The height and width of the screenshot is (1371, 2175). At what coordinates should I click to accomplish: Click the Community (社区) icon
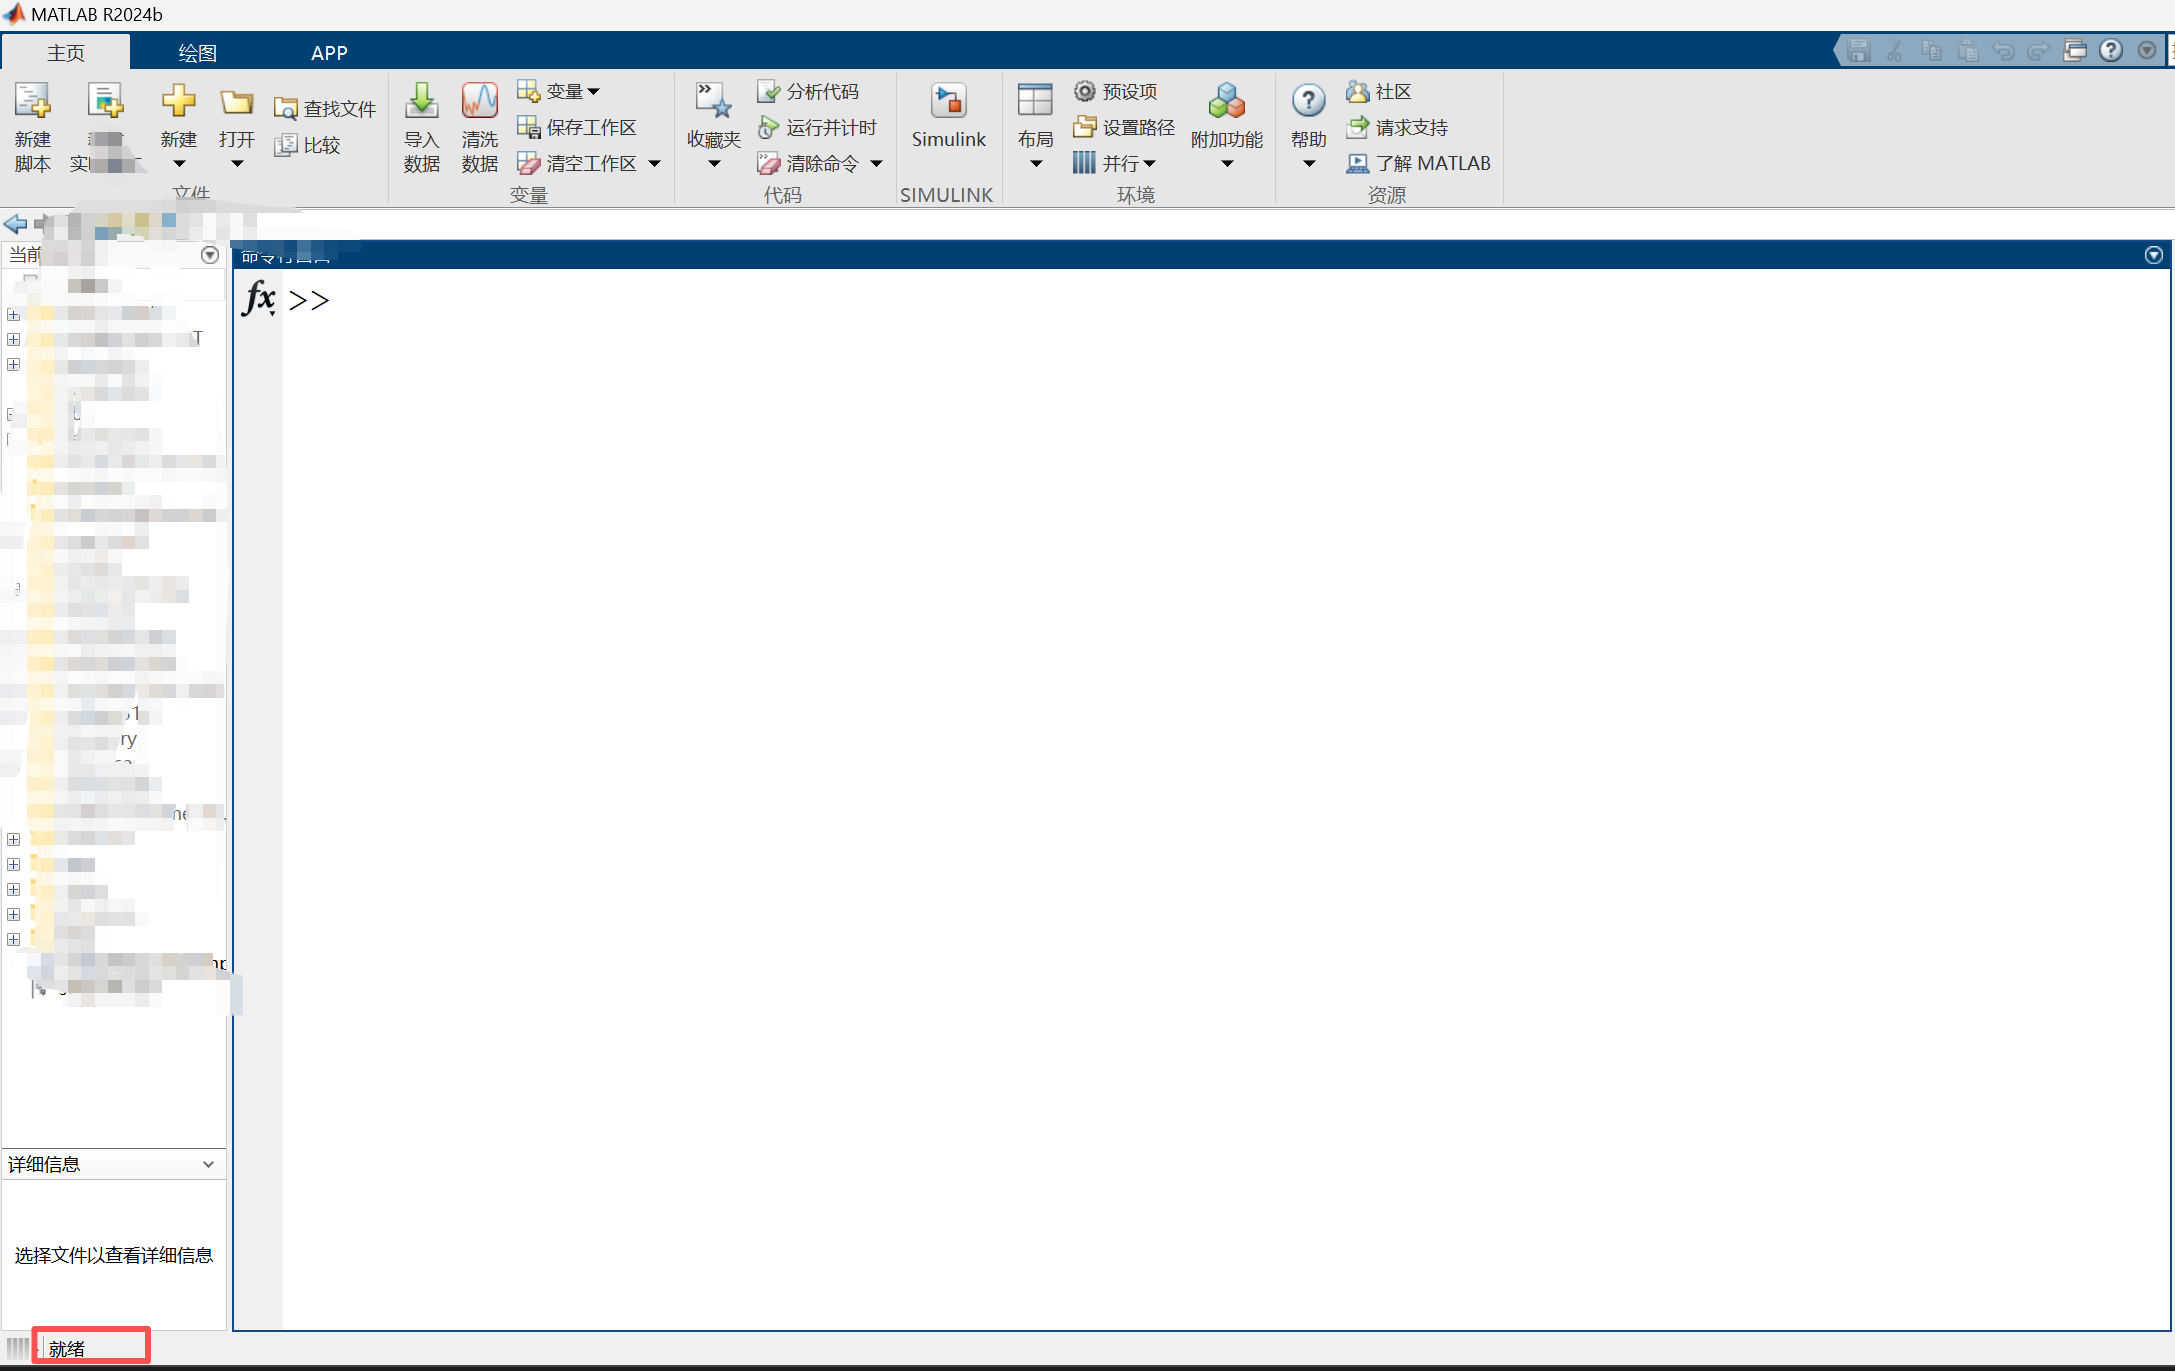pyautogui.click(x=1357, y=91)
